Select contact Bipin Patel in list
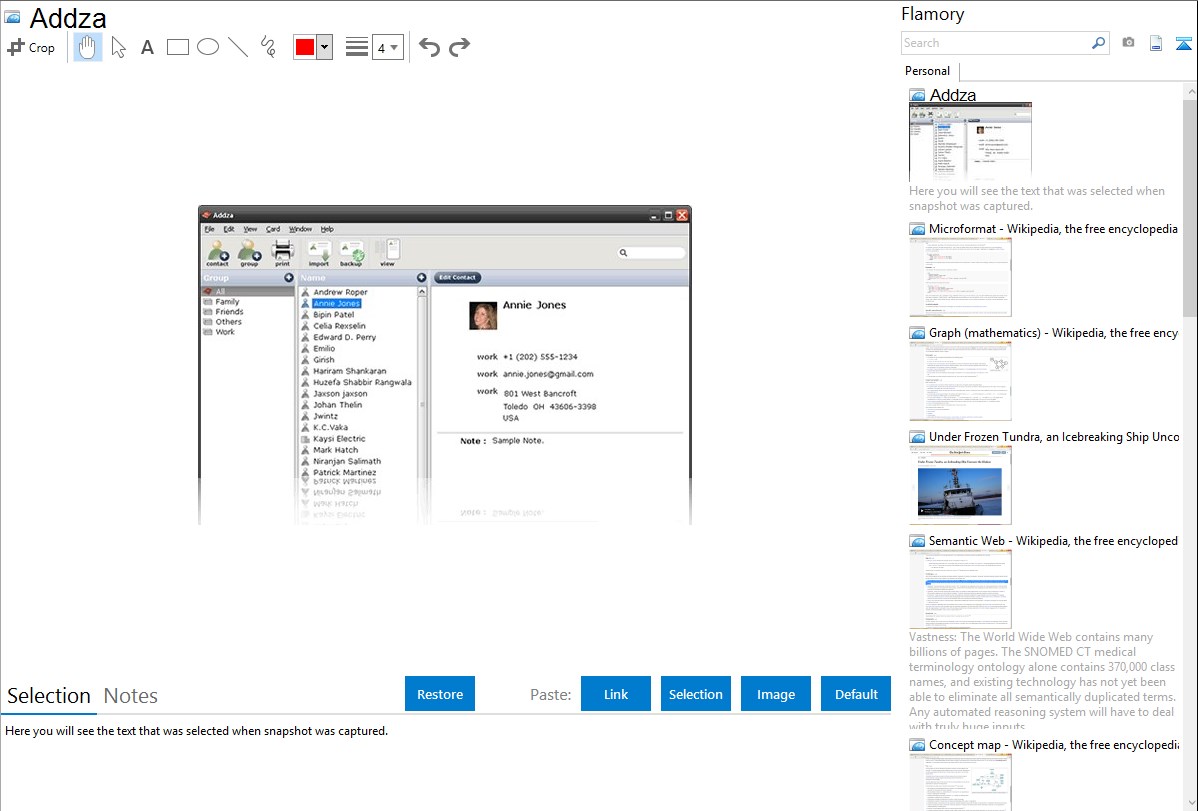The image size is (1198, 811). click(x=333, y=314)
